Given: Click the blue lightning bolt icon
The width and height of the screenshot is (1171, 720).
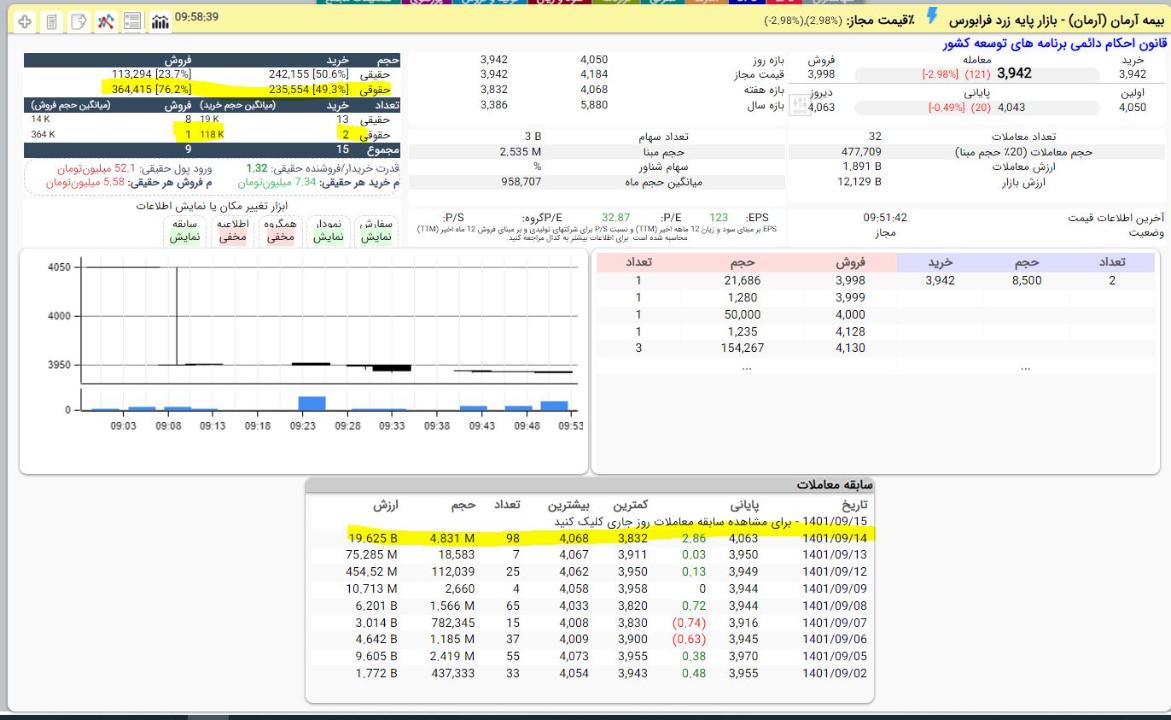Looking at the screenshot, I should 932,18.
